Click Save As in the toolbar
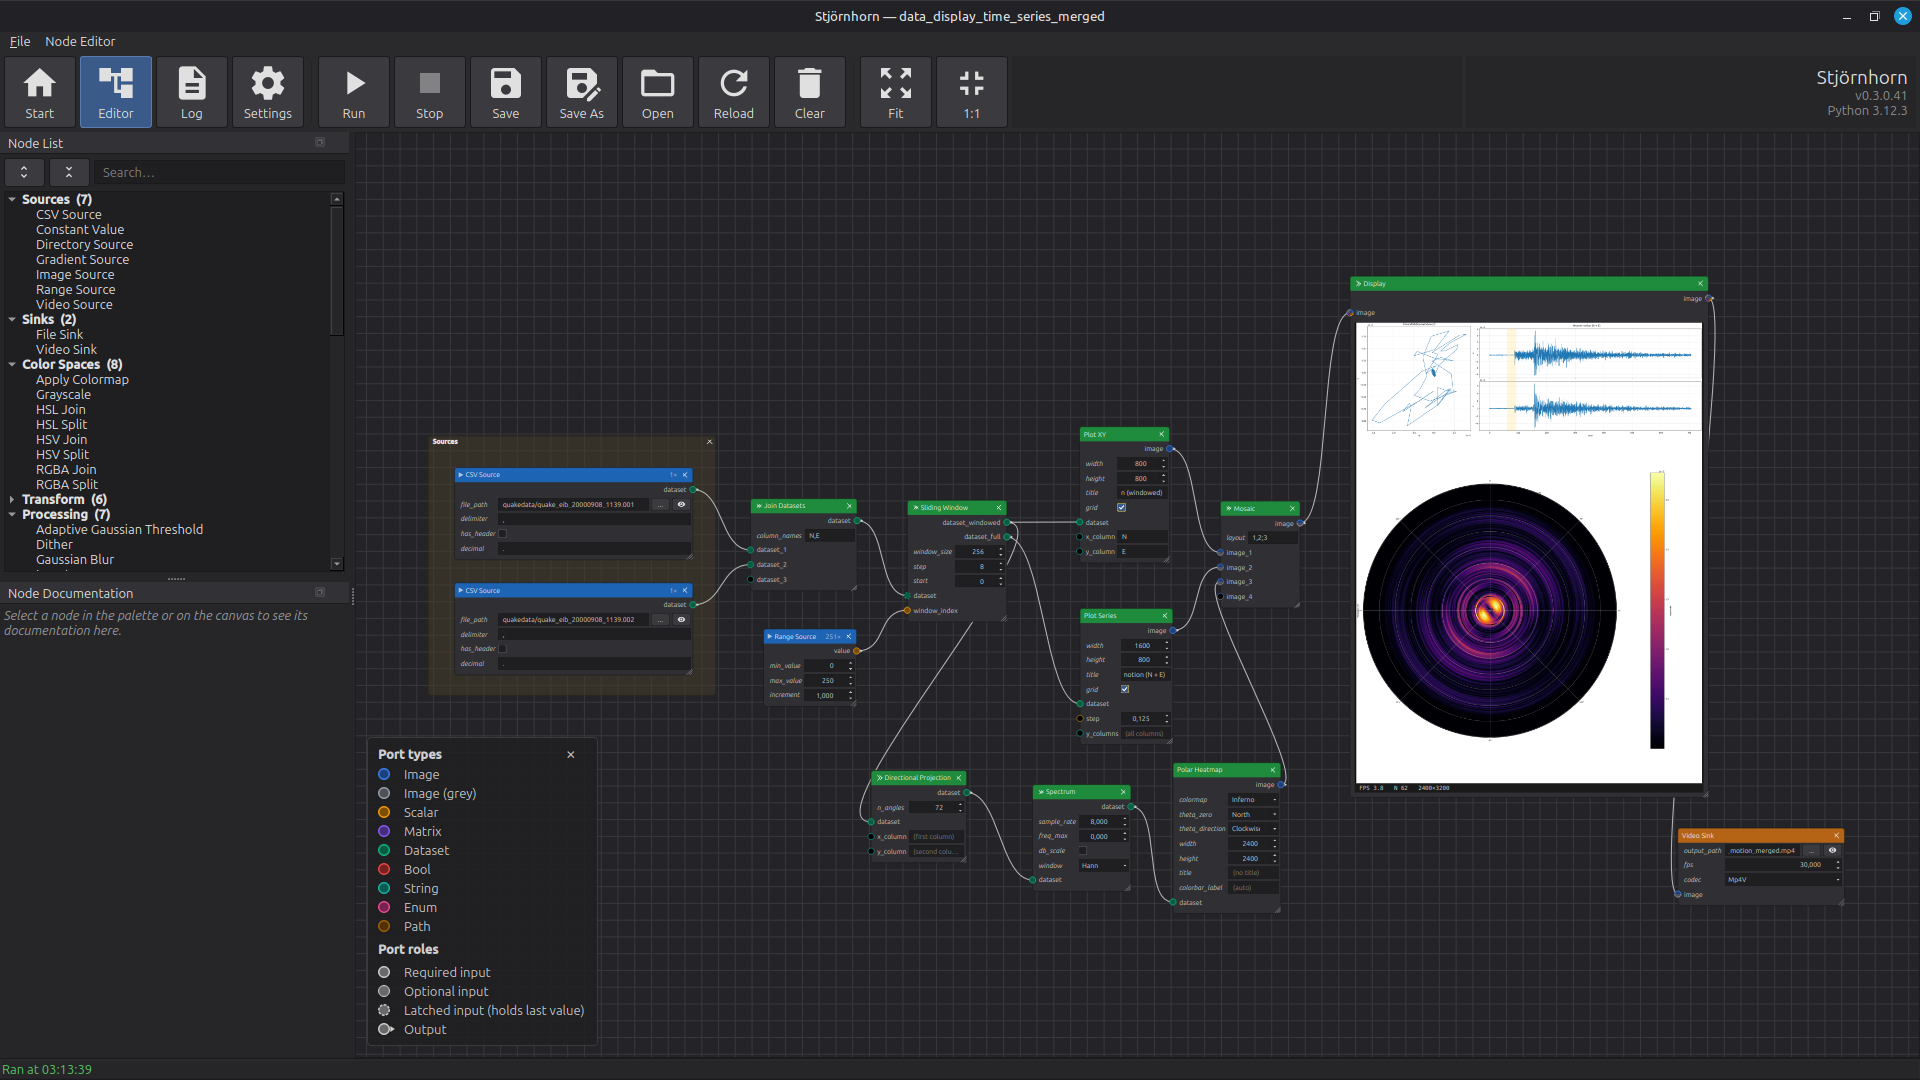Viewport: 1920px width, 1080px height. [x=582, y=92]
